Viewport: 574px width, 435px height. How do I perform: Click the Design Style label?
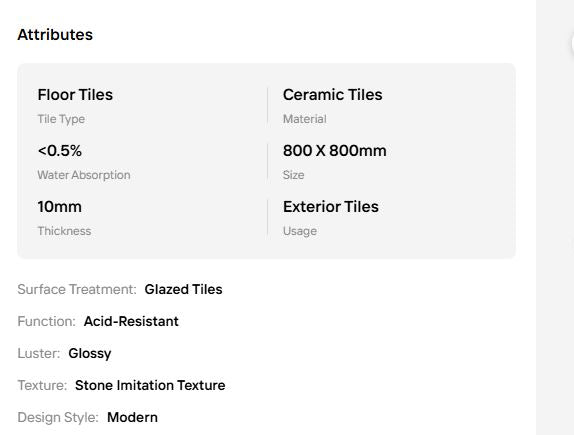click(58, 417)
